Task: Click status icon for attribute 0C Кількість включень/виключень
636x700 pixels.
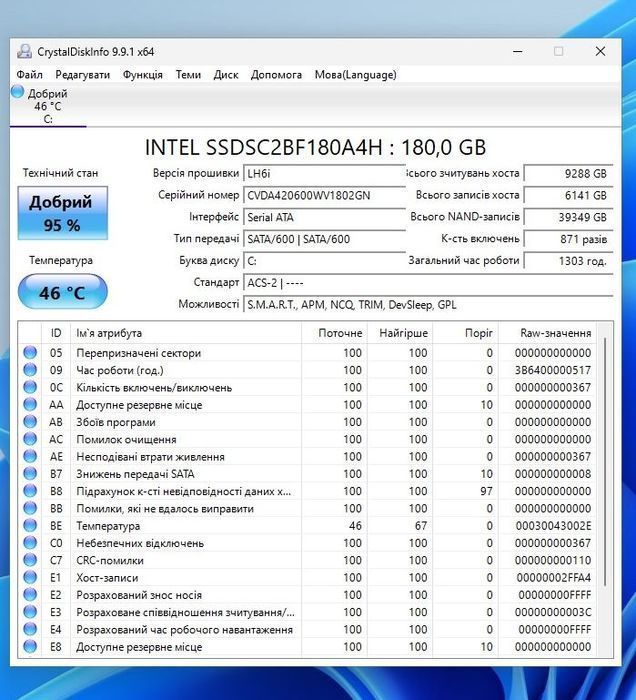Action: (30, 388)
